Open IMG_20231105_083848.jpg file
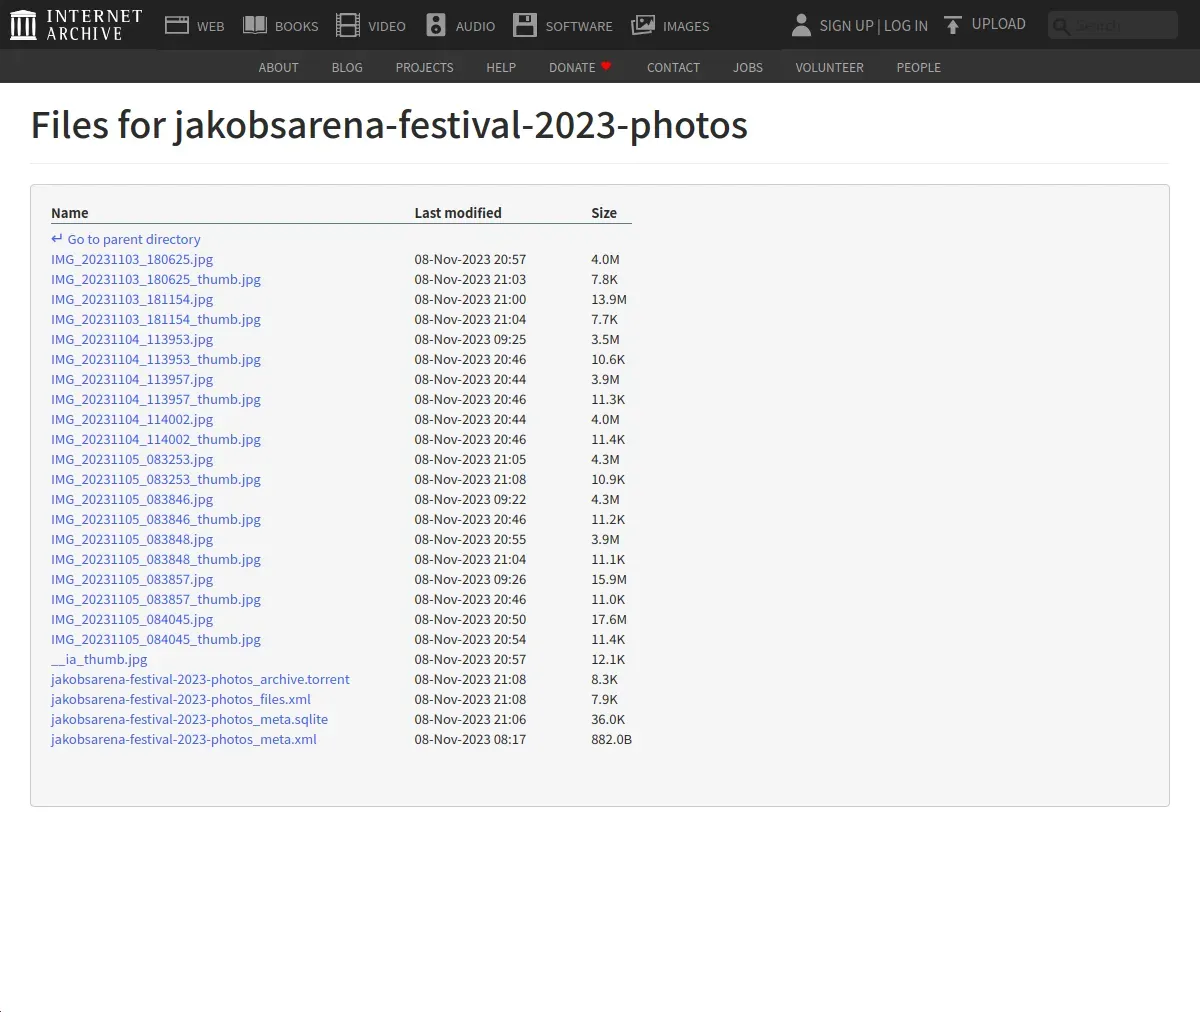Image resolution: width=1200 pixels, height=1020 pixels. point(132,539)
